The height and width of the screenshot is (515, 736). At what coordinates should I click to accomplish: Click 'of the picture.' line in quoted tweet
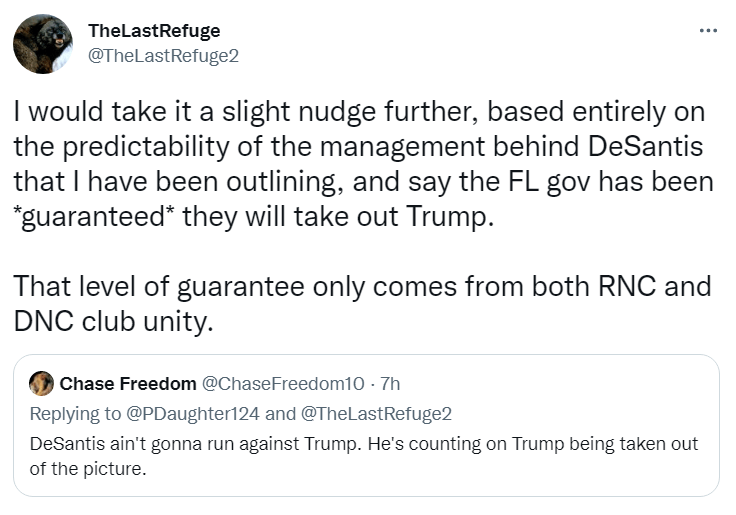[x=89, y=467]
